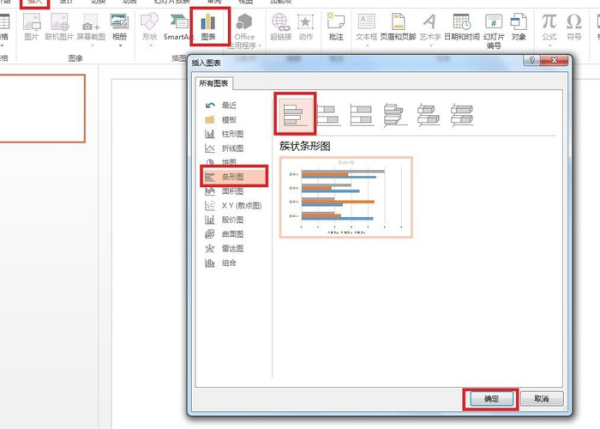Choose 柱形图 column chart category
Viewport: 600px width, 429px height.
point(233,134)
